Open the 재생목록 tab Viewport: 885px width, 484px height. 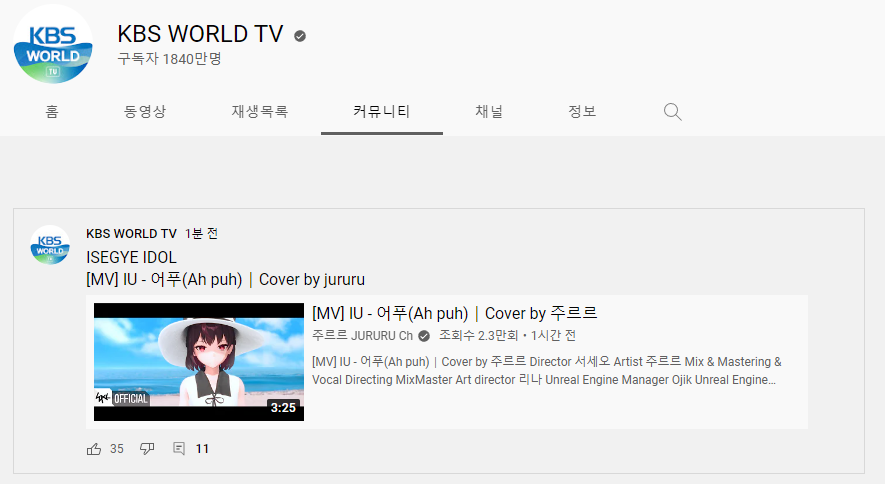[260, 112]
